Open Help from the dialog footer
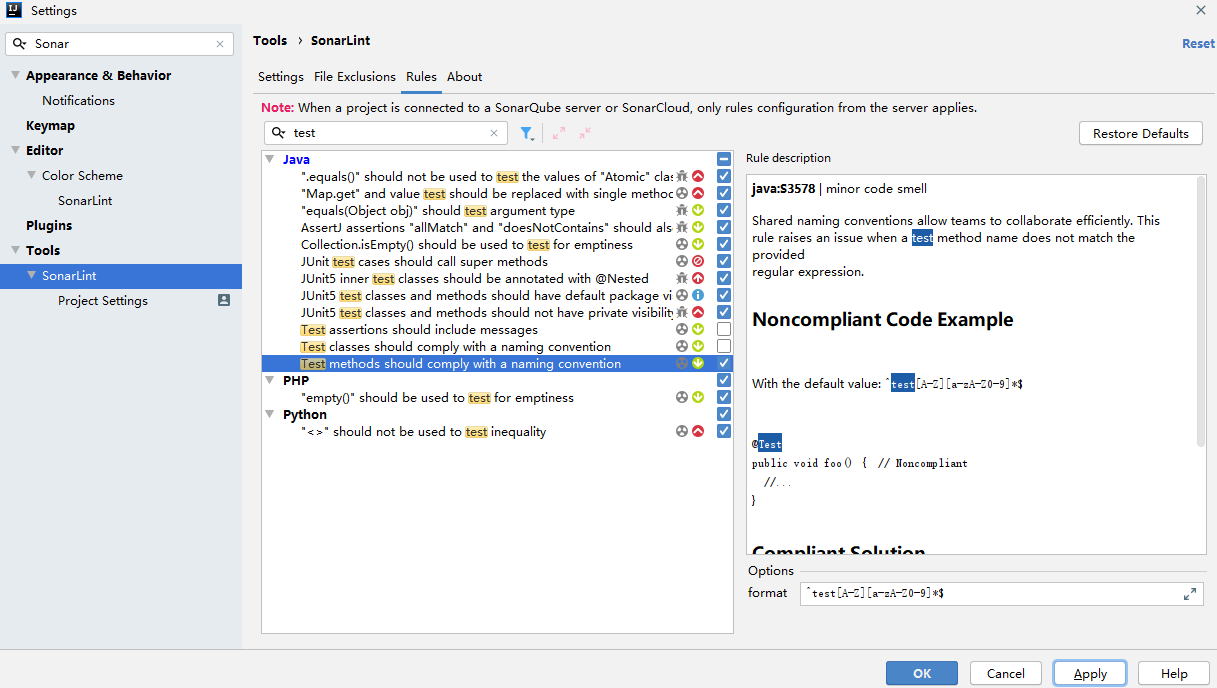This screenshot has width=1217, height=688. 1174,674
